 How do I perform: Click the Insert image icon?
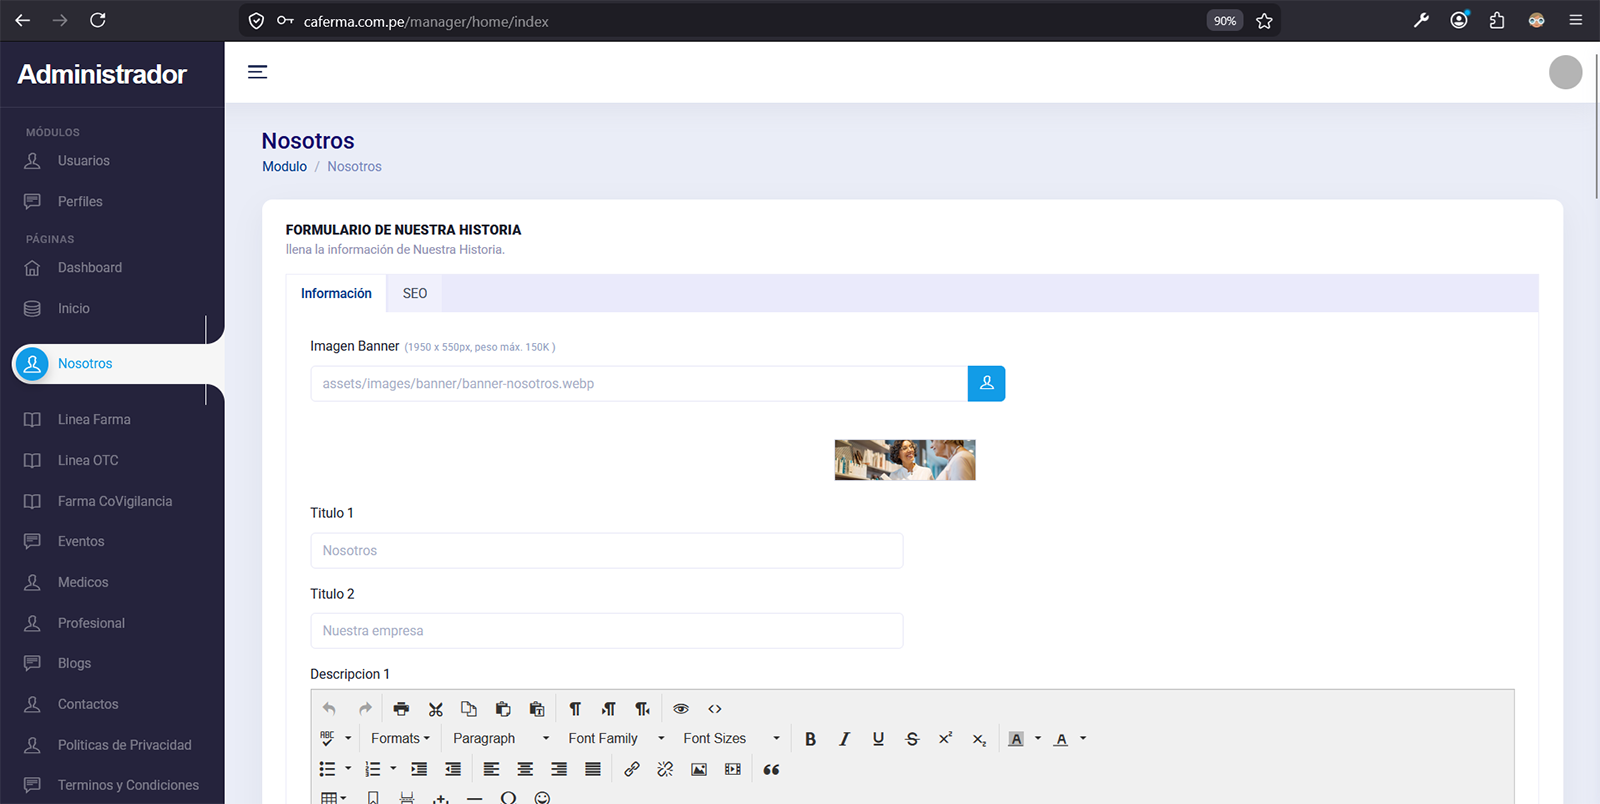(x=699, y=769)
